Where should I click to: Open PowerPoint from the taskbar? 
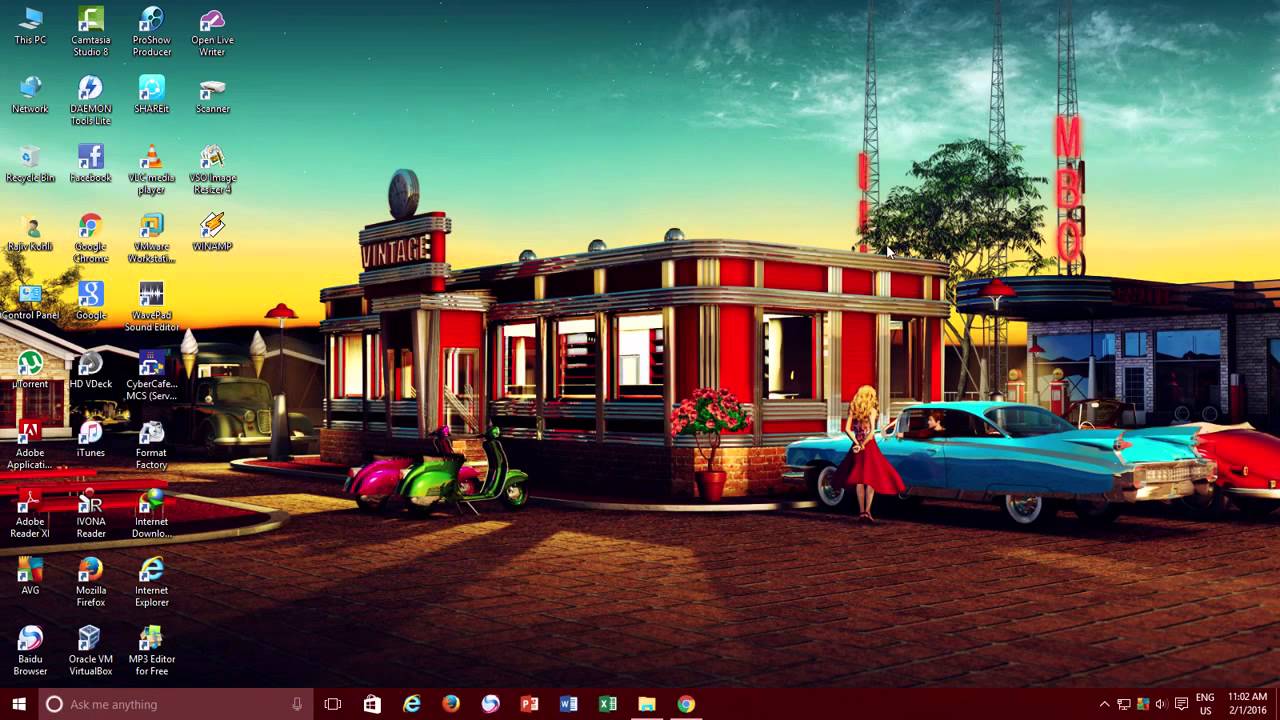coord(529,704)
